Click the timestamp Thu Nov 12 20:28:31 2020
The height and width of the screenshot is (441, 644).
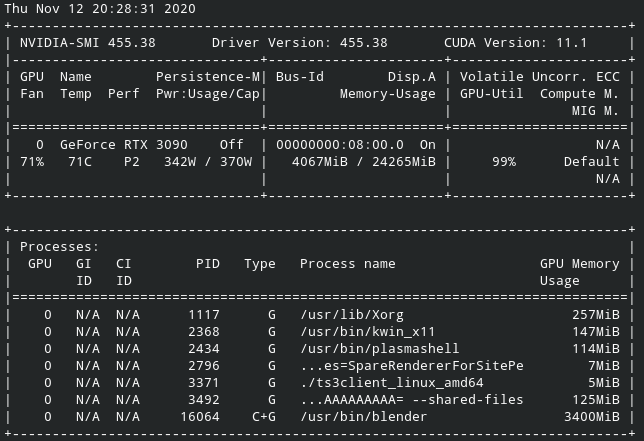[x=100, y=9]
